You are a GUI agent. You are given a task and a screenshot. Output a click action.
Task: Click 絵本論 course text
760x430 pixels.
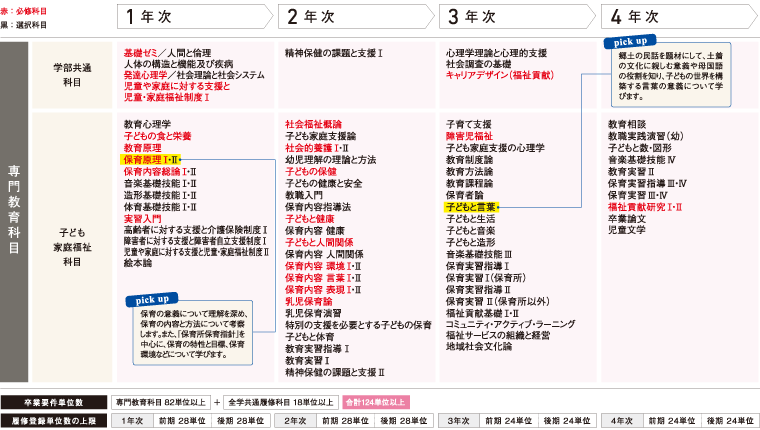point(138,263)
